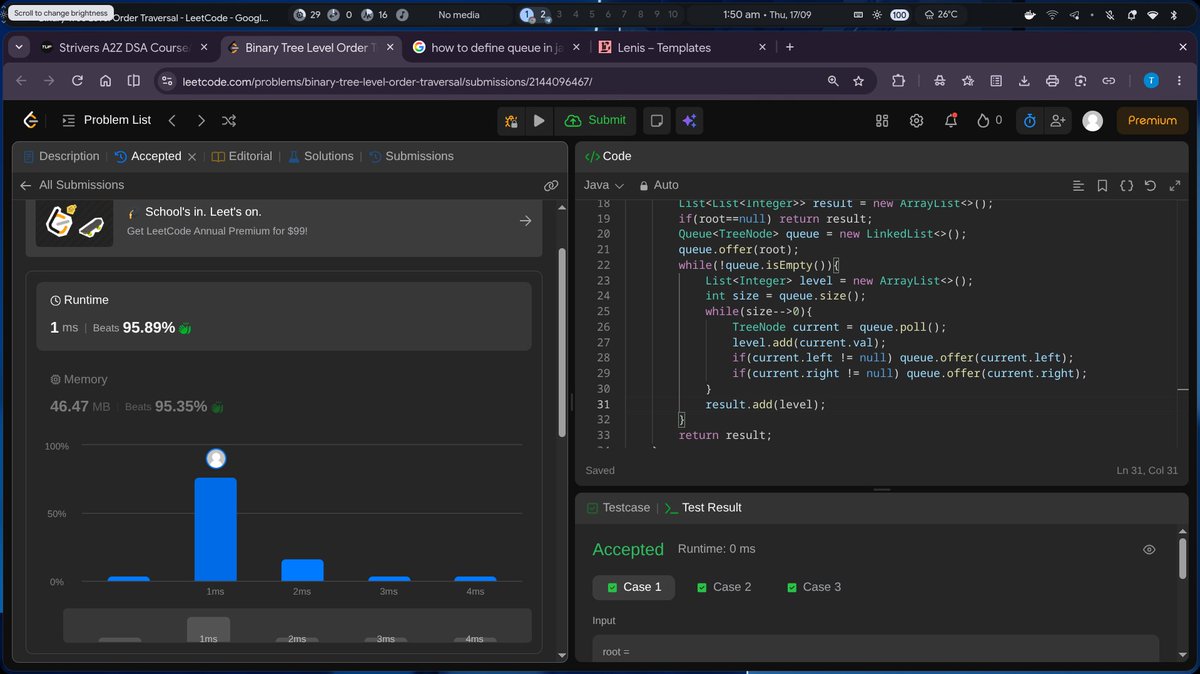The width and height of the screenshot is (1200, 674).
Task: Click the address bar URL
Action: [388, 82]
